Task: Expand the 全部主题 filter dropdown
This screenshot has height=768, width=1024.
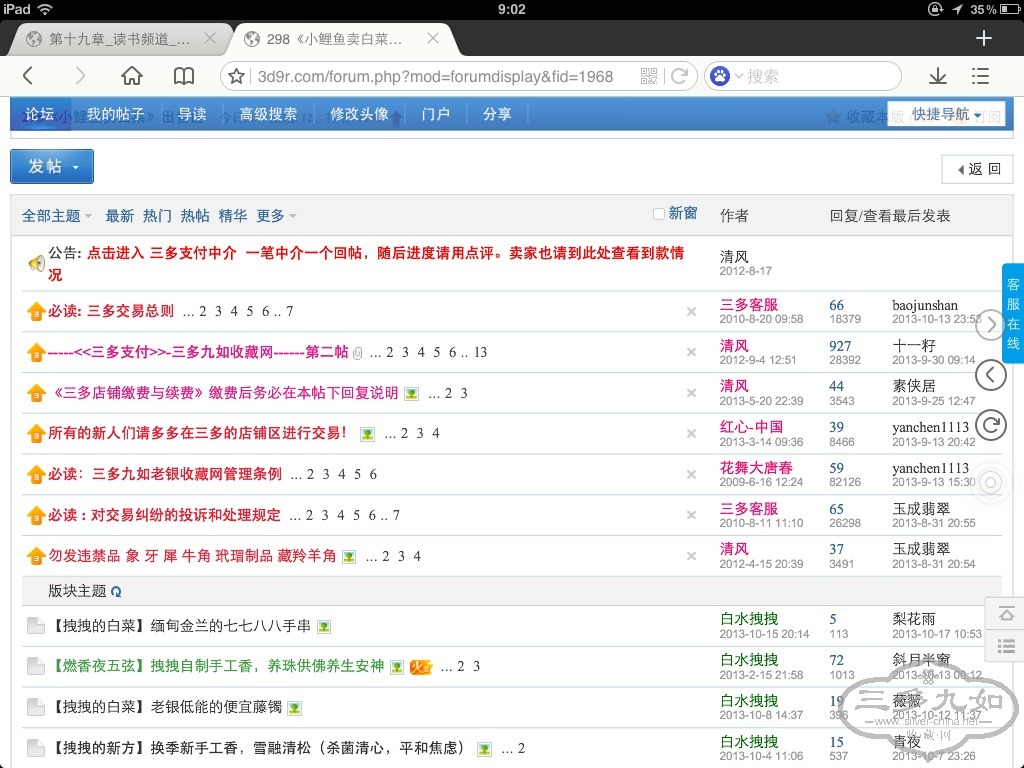Action: click(x=57, y=216)
